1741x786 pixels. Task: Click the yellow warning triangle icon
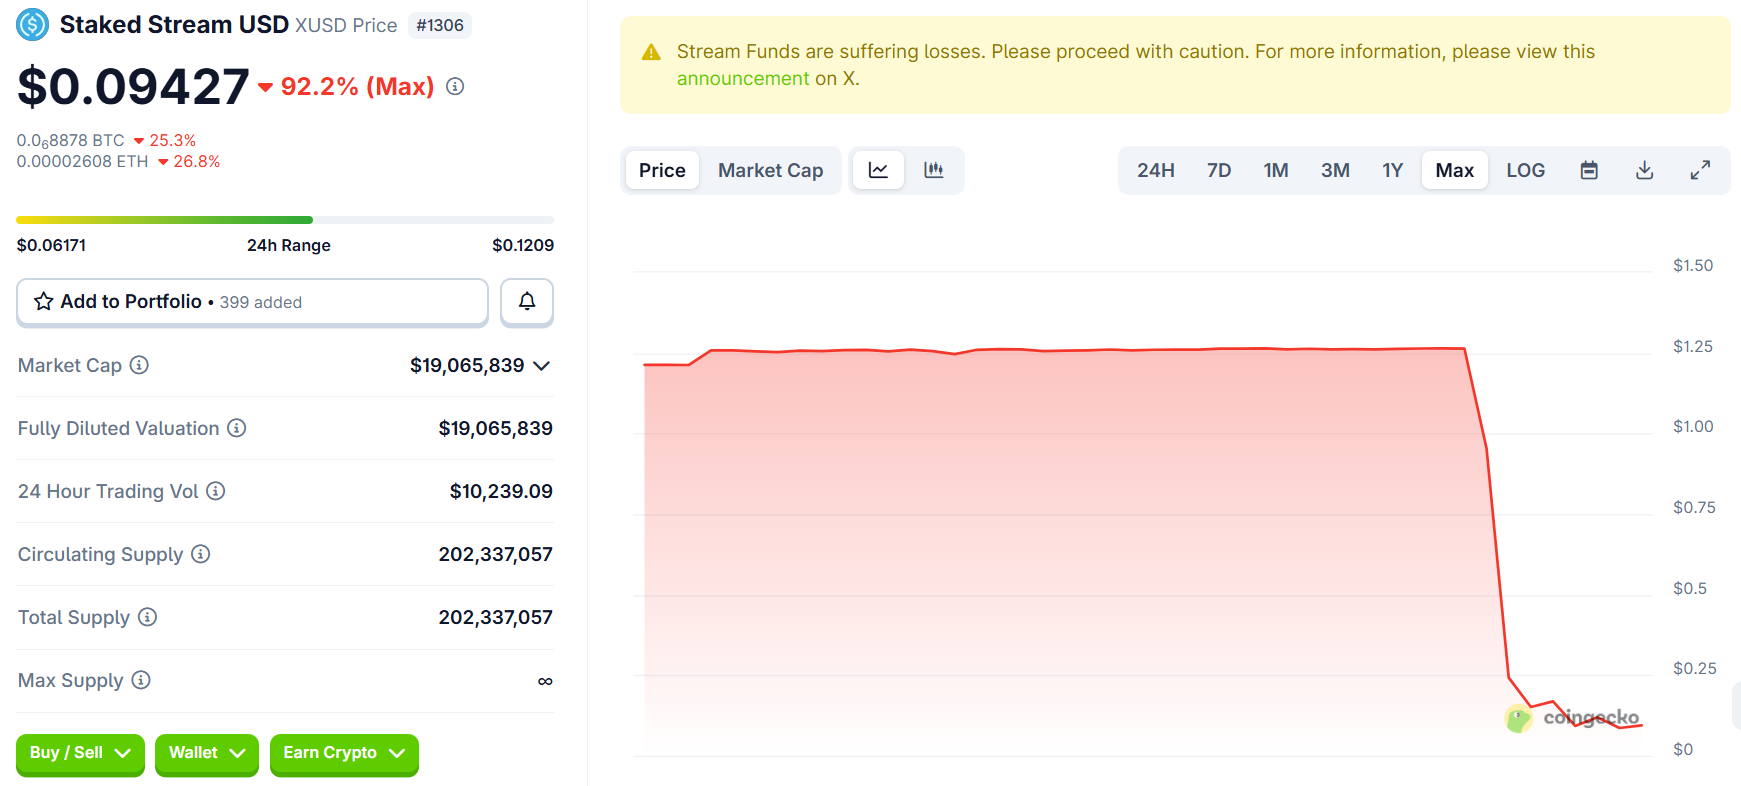(x=651, y=52)
